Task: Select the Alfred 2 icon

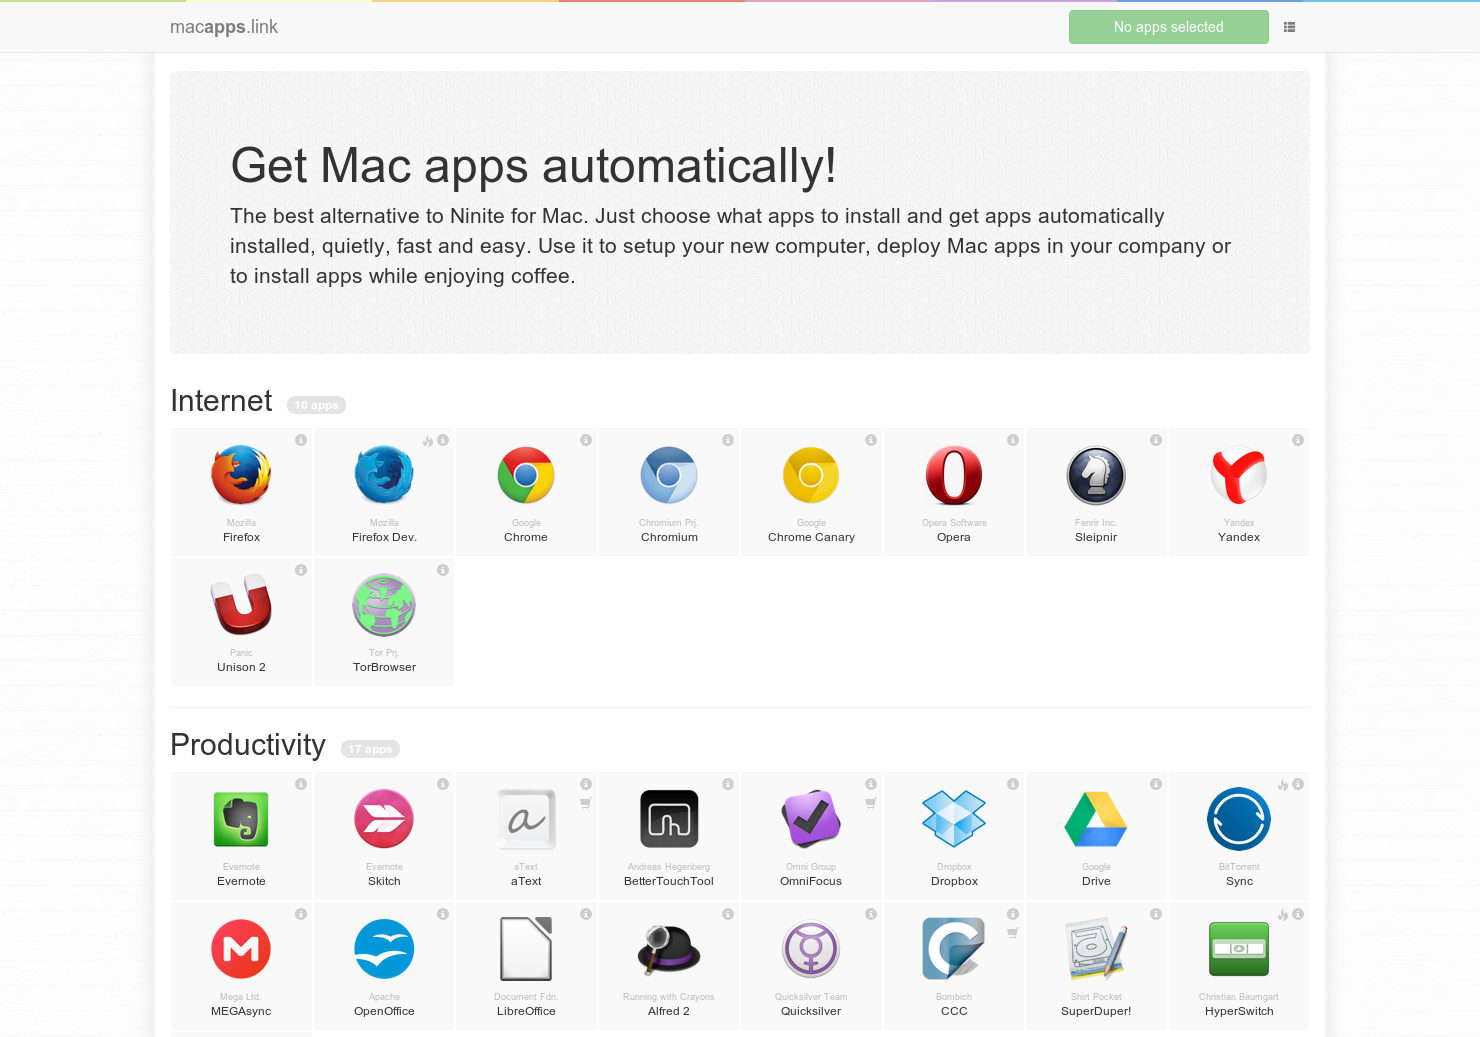Action: [x=668, y=949]
